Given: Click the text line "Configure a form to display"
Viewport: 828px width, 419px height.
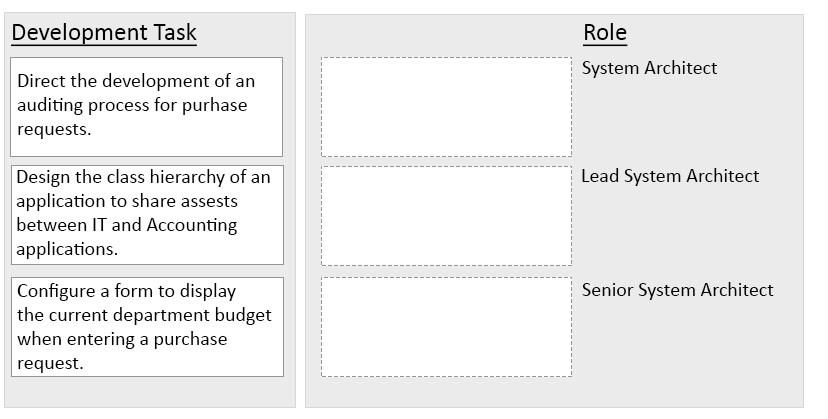Looking at the screenshot, I should pos(126,291).
